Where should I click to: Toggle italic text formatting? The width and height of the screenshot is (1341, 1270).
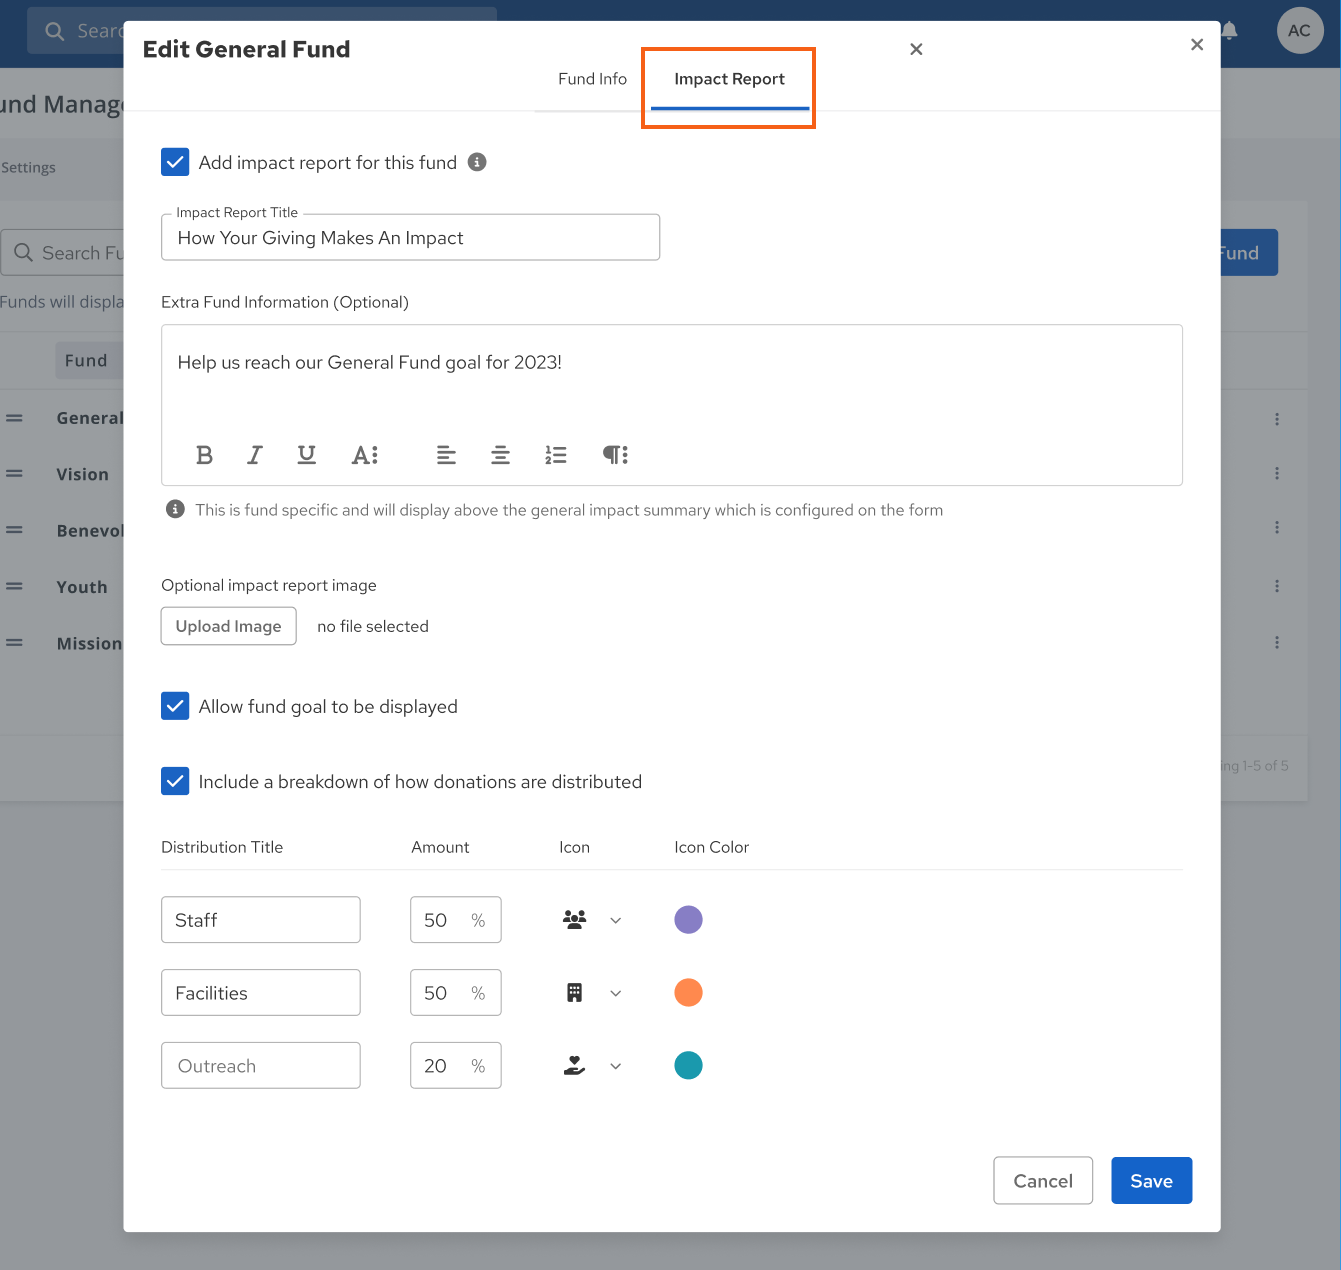(255, 455)
